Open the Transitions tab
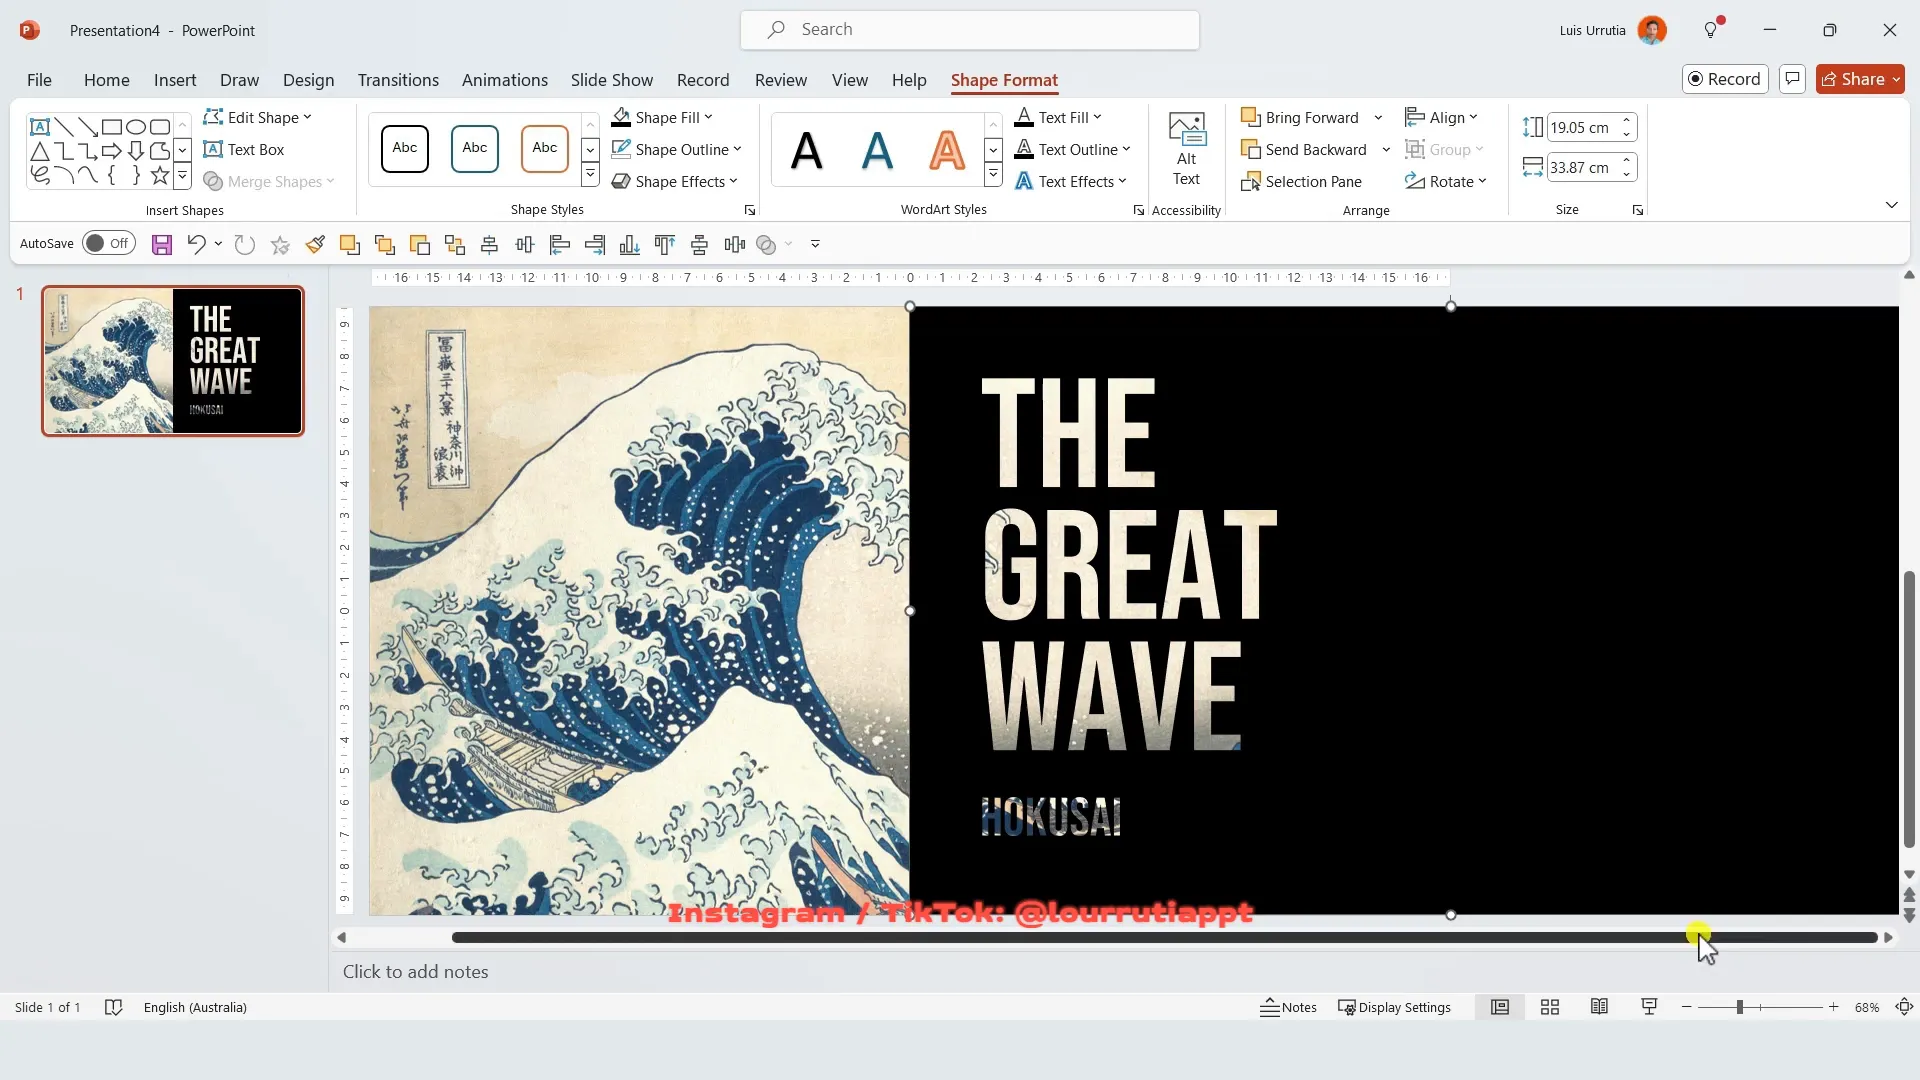The height and width of the screenshot is (1080, 1920). point(398,80)
